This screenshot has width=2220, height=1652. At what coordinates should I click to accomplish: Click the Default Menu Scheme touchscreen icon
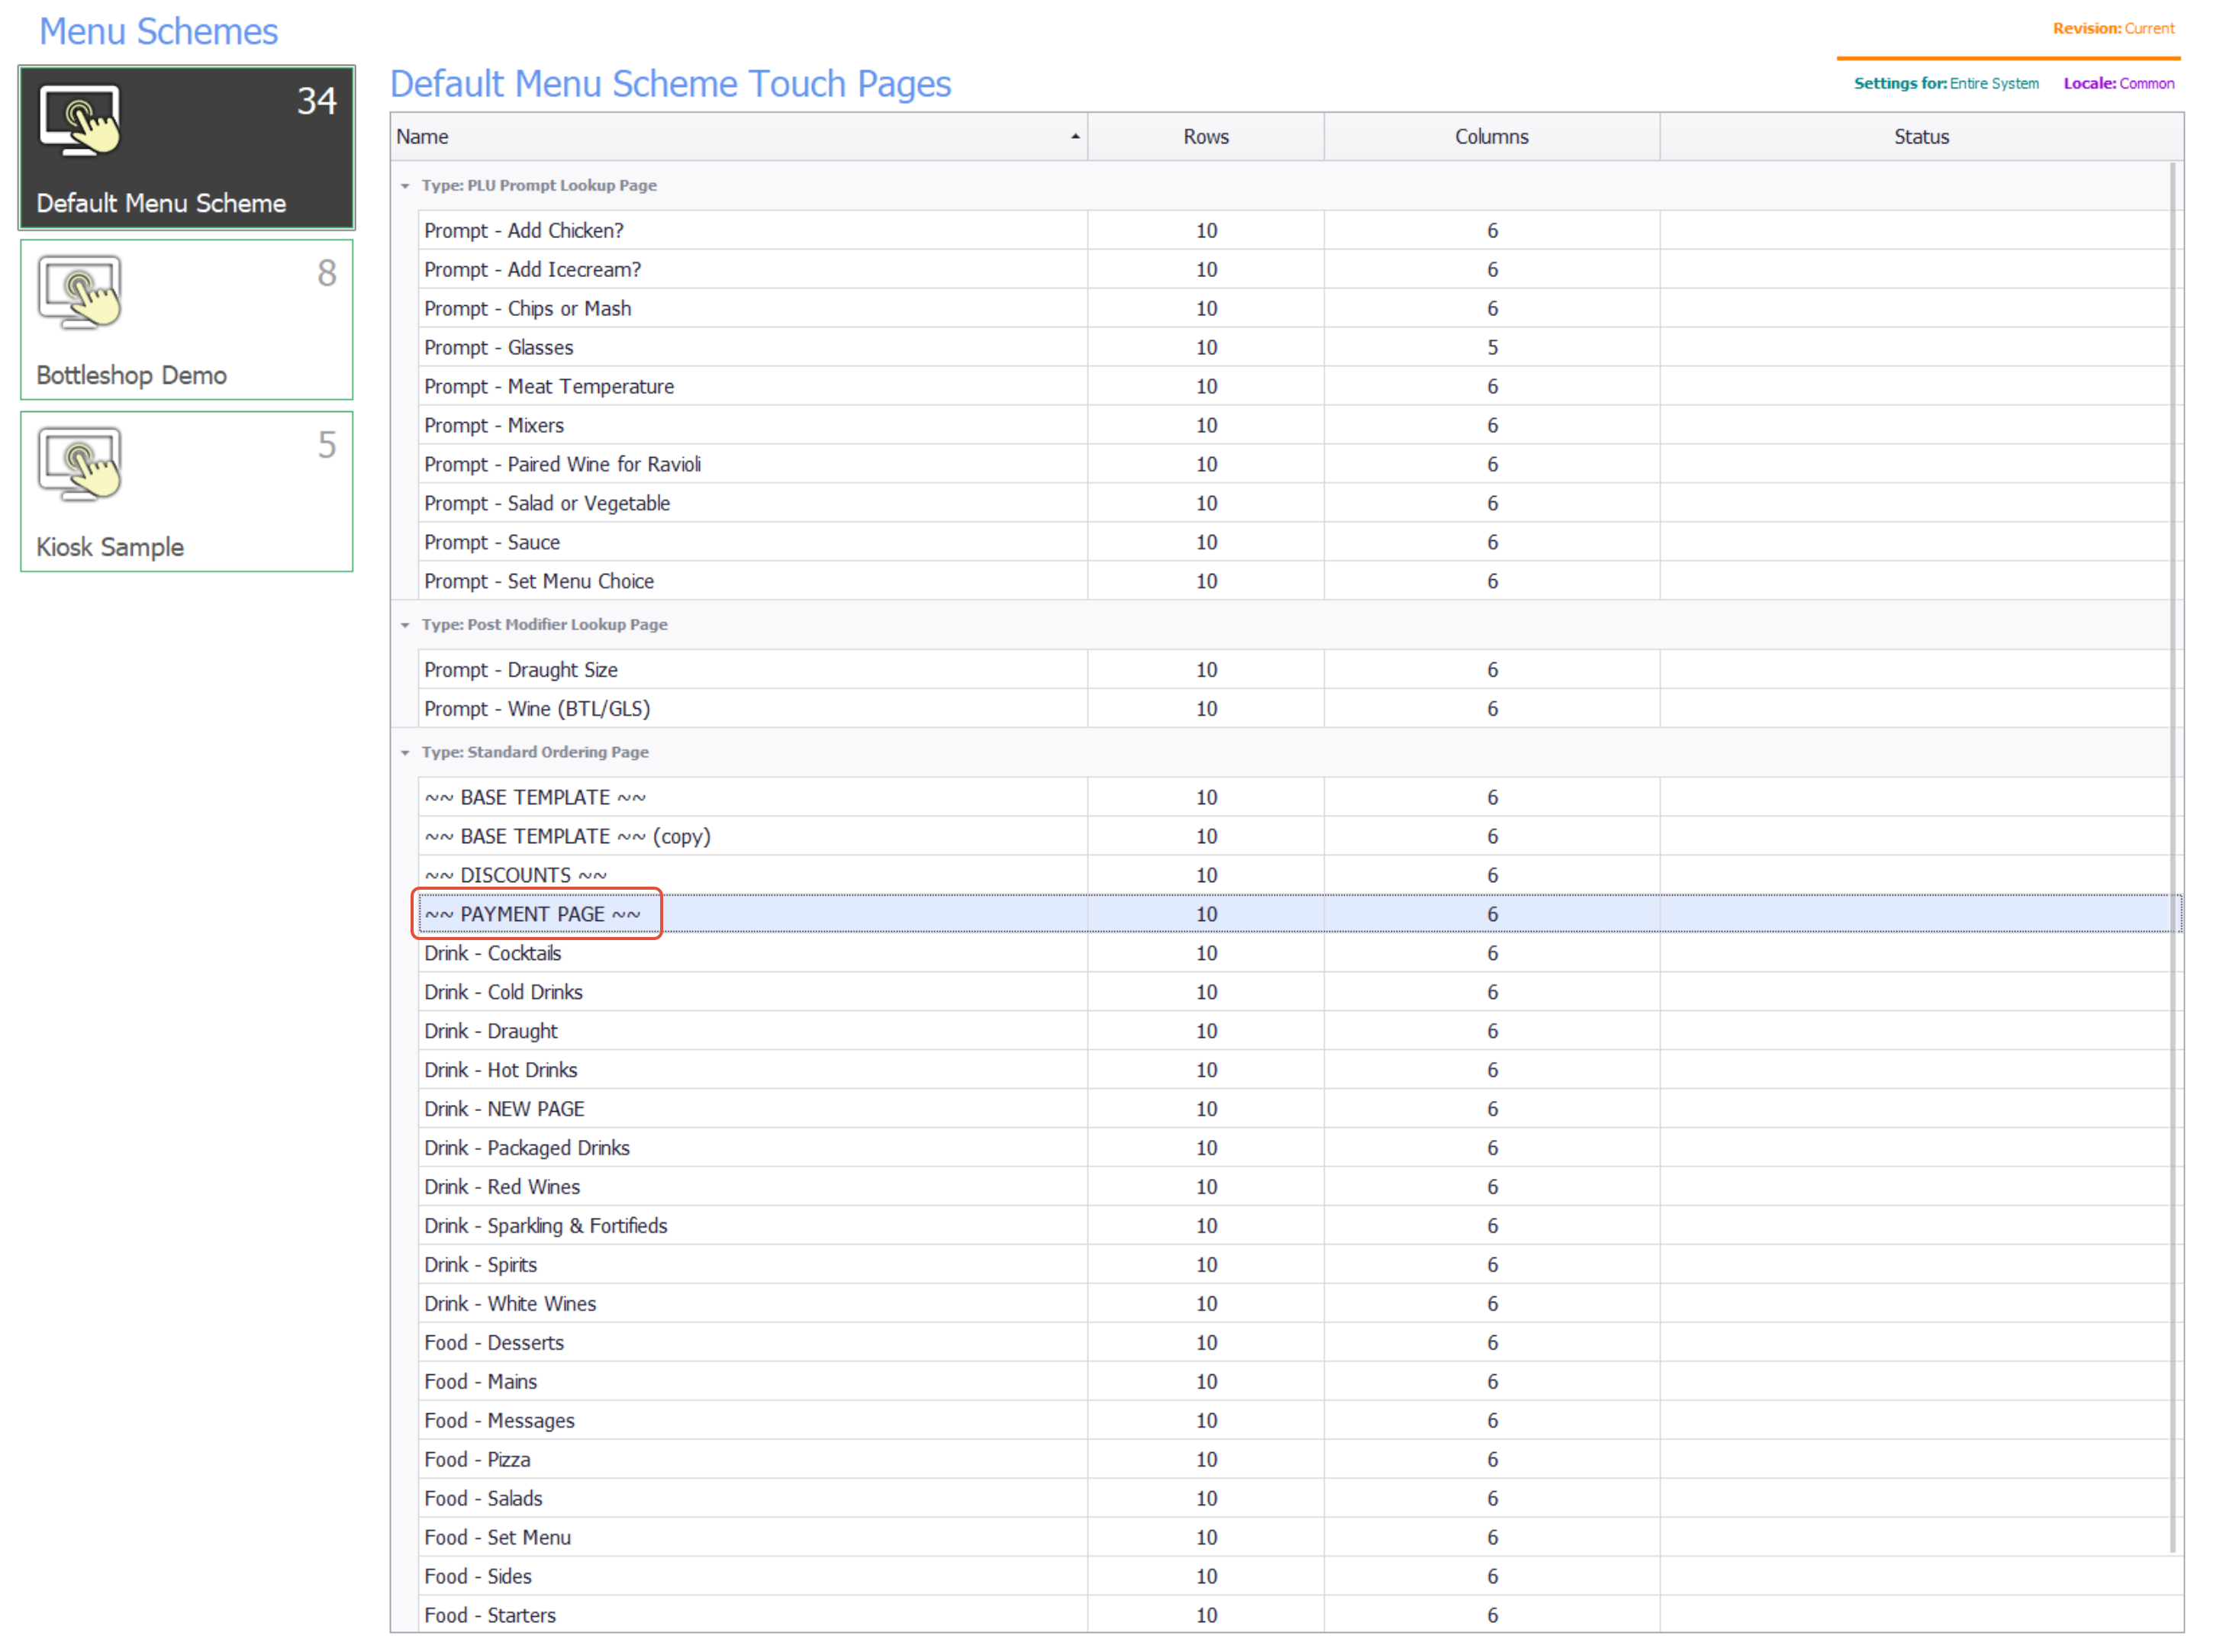[80, 120]
